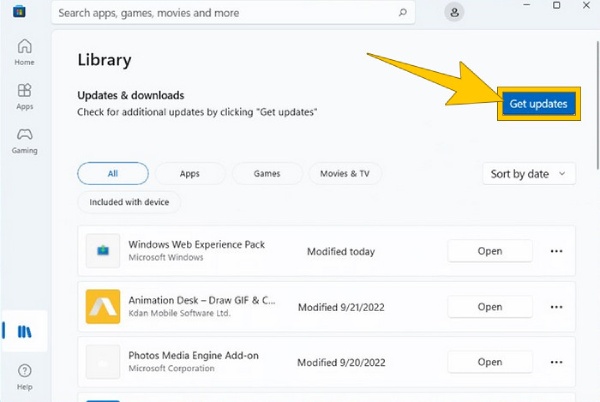Image resolution: width=600 pixels, height=402 pixels.
Task: Maximize the Microsoft Store window
Action: coord(557,5)
